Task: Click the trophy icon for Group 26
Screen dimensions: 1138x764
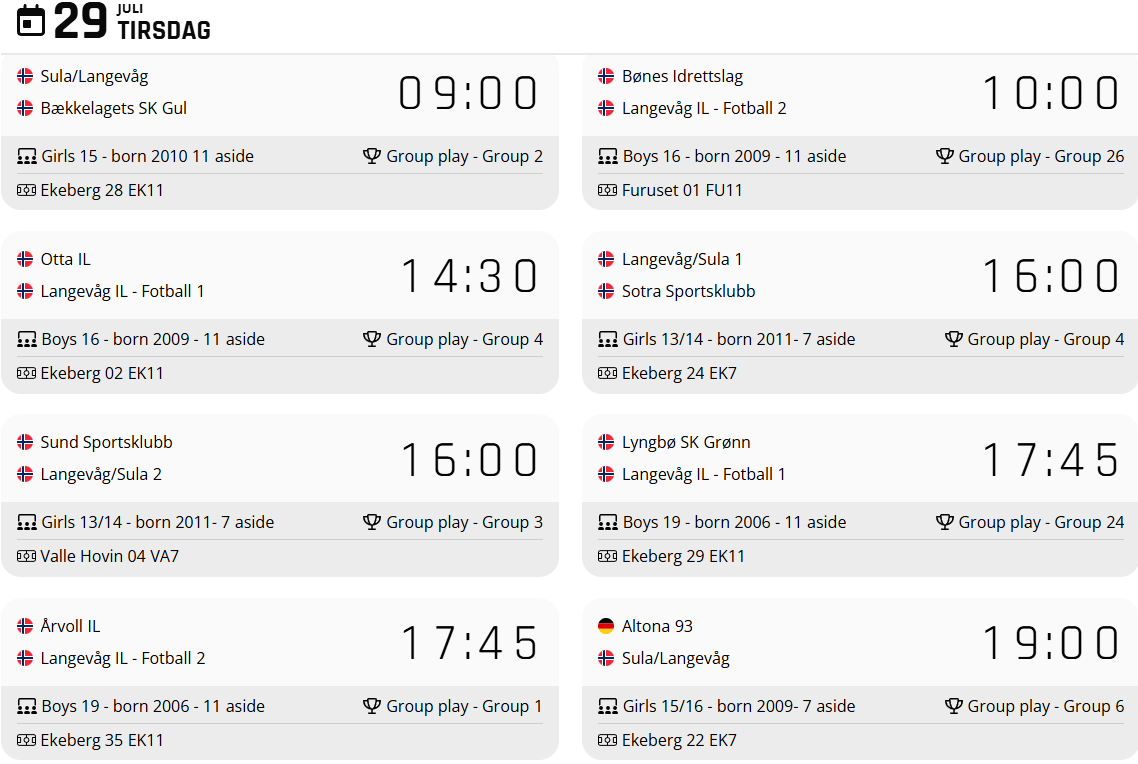Action: click(945, 156)
